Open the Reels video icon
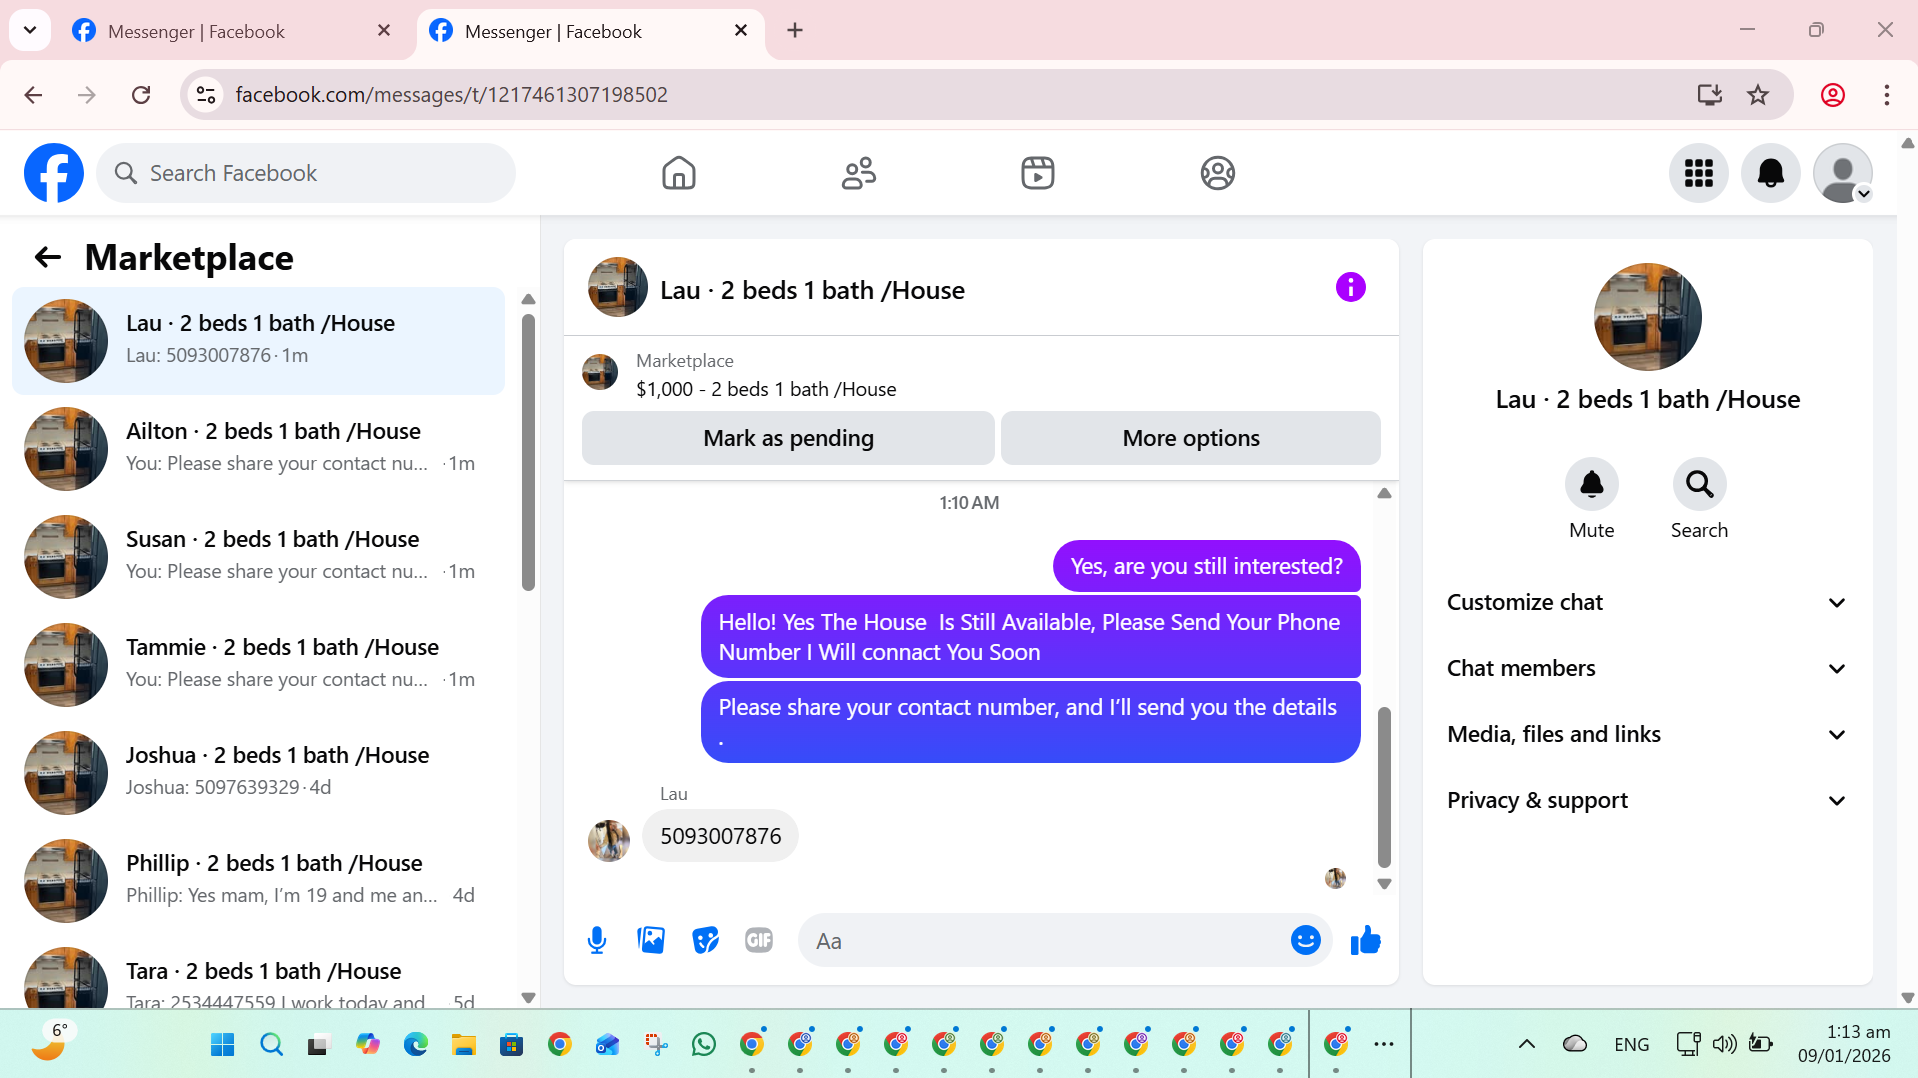The height and width of the screenshot is (1078, 1918). (x=1038, y=173)
